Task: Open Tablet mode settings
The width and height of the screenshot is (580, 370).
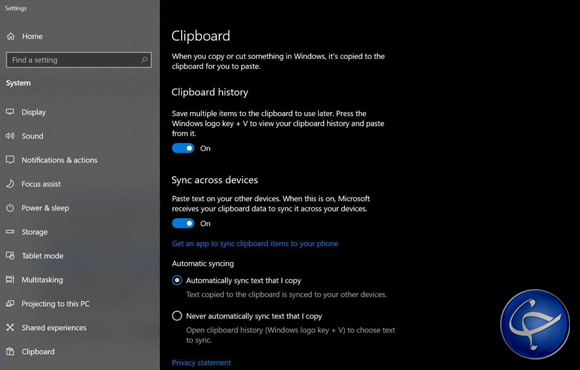Action: 43,256
